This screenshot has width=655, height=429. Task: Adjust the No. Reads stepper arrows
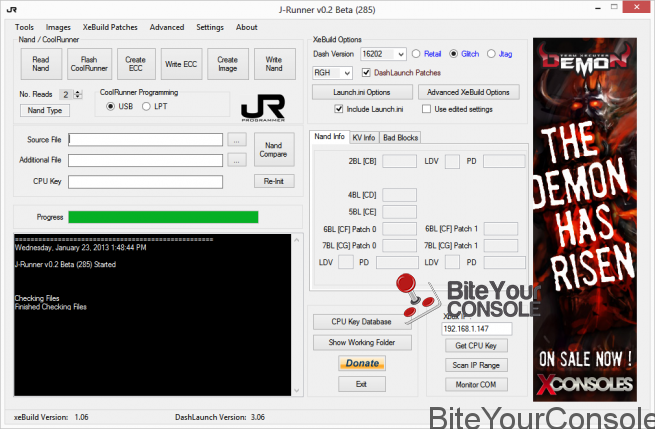[78, 94]
